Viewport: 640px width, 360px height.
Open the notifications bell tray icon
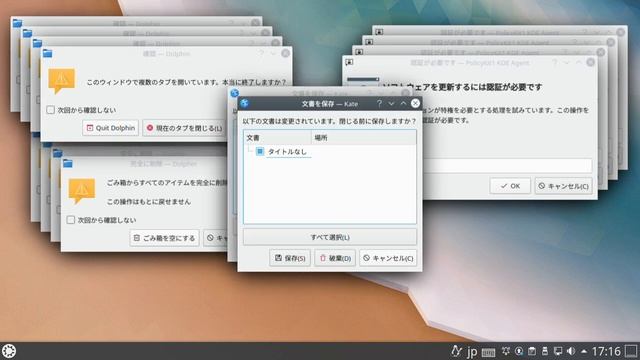(506, 351)
